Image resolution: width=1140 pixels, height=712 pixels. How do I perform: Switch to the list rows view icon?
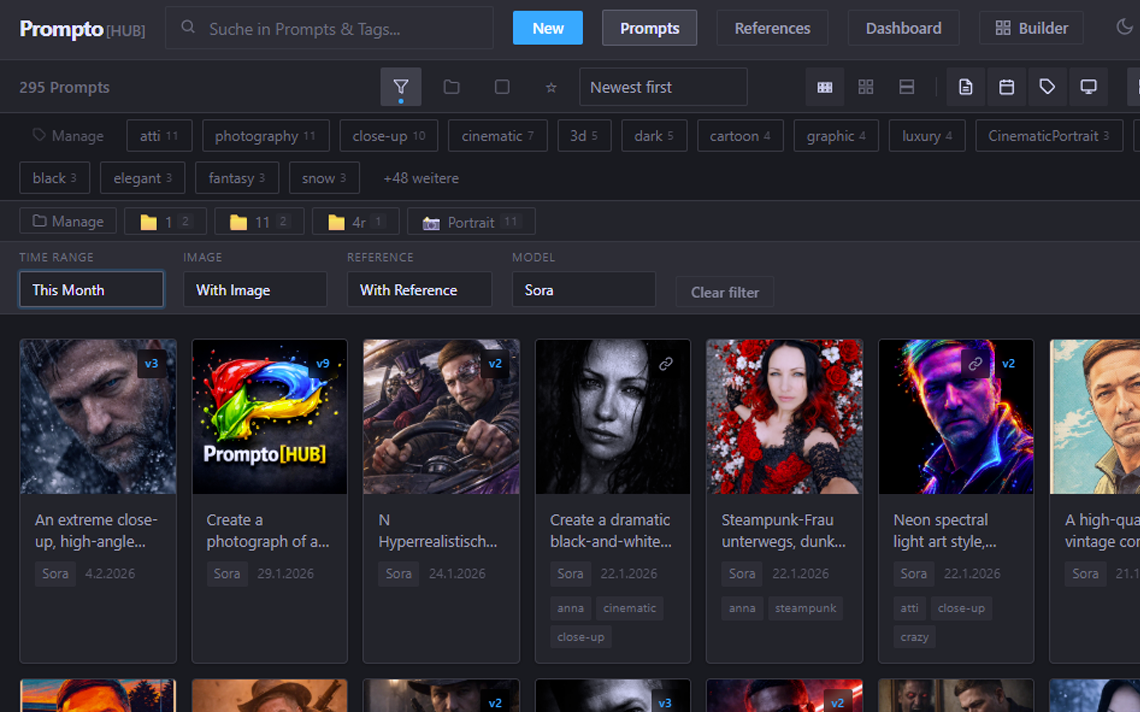[x=907, y=87]
